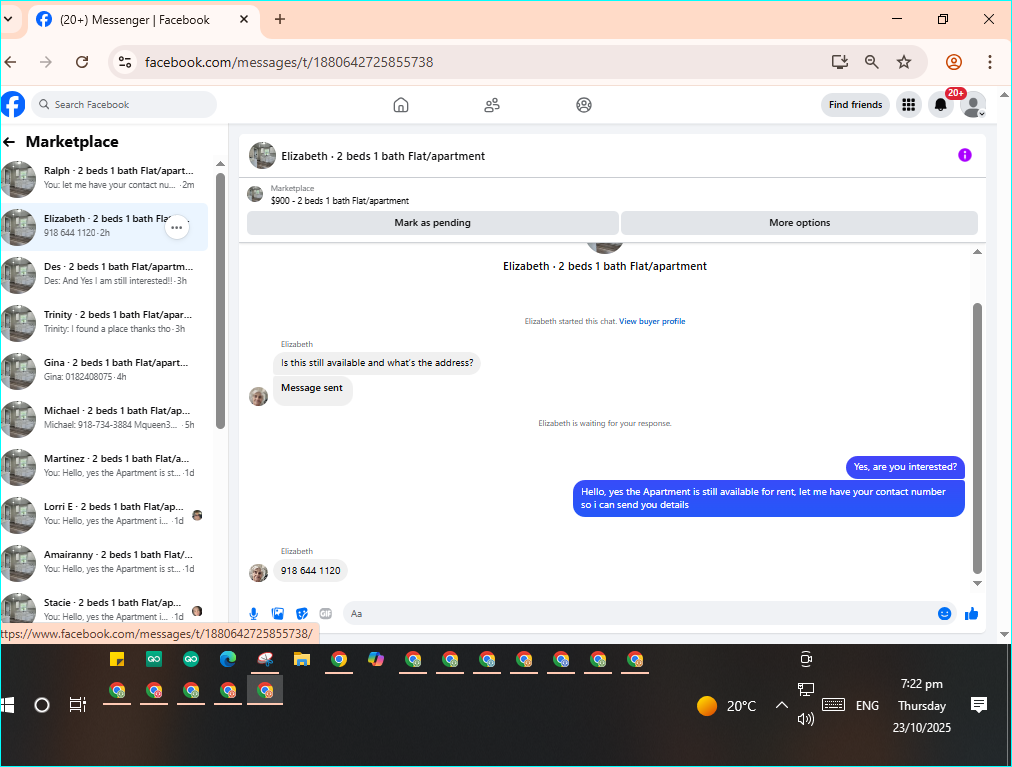The height and width of the screenshot is (767, 1012).
Task: Bookmark this page with the star icon
Action: pos(904,62)
